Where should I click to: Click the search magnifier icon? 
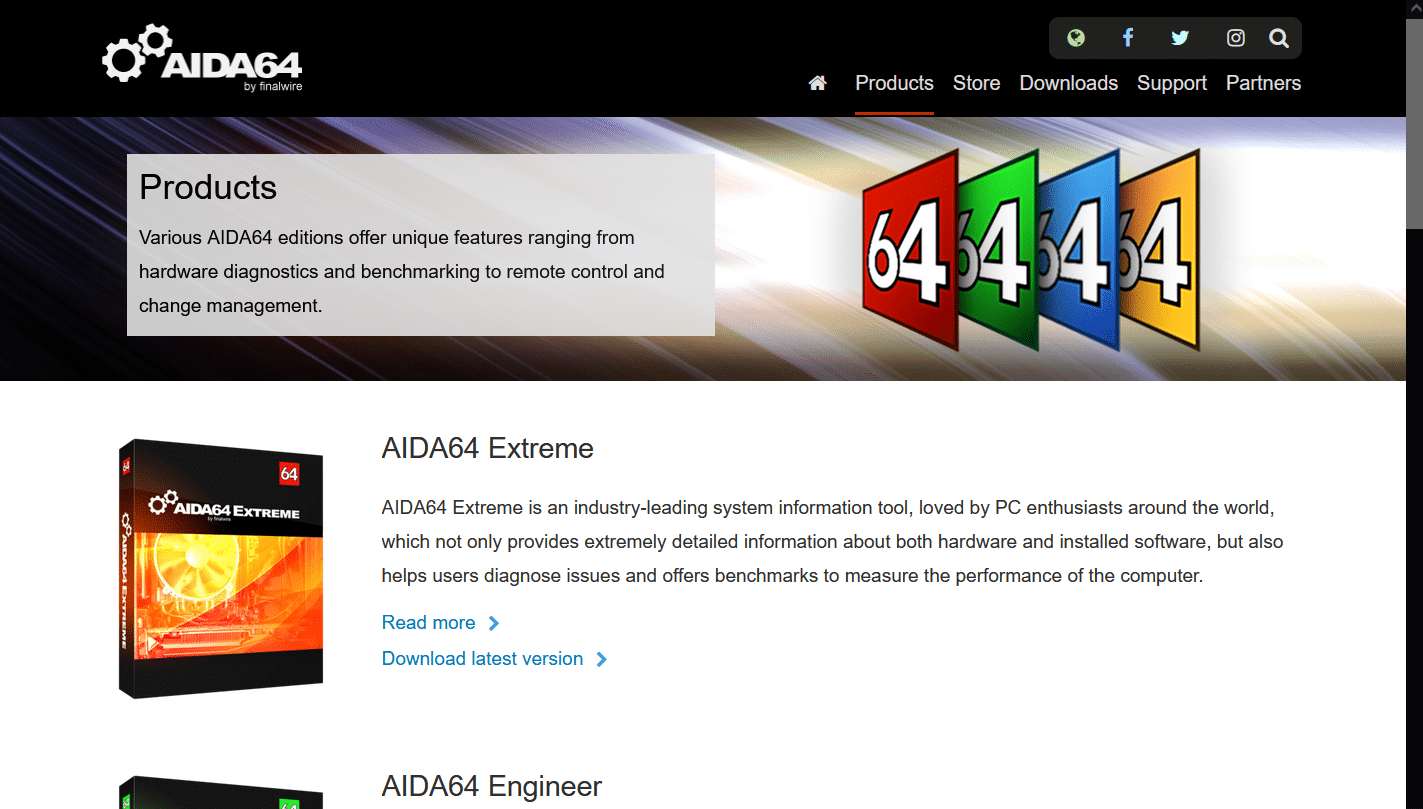pos(1279,38)
